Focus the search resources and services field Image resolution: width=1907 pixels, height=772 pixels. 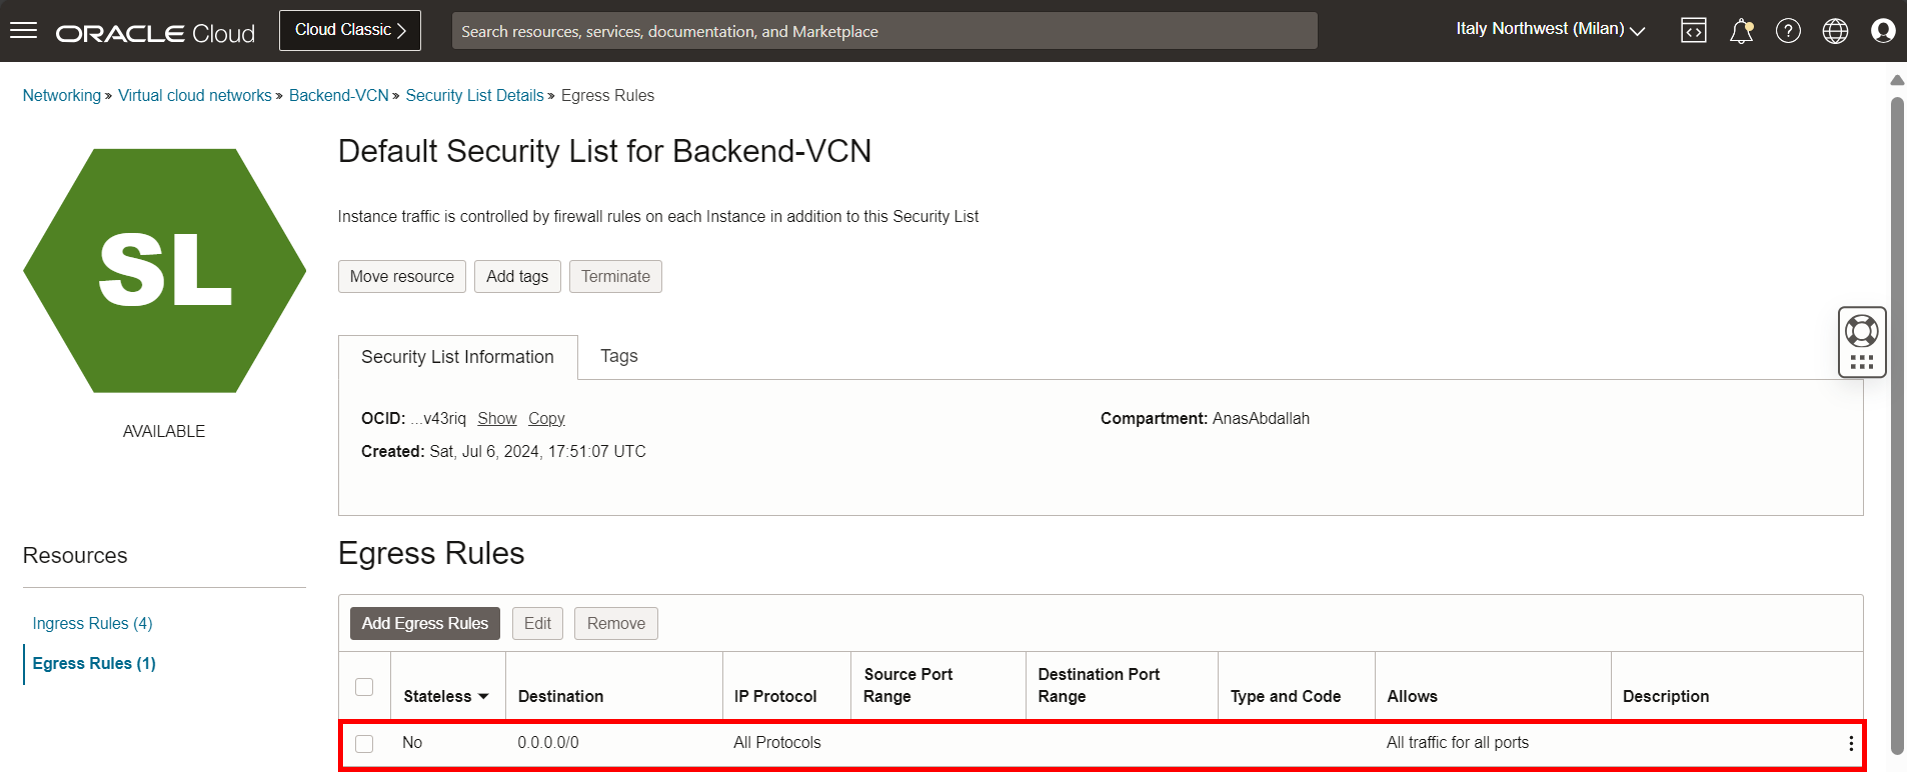pos(884,31)
